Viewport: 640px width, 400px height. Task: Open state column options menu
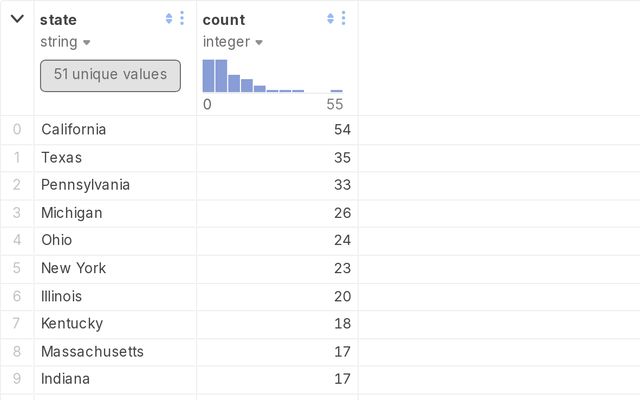[181, 19]
